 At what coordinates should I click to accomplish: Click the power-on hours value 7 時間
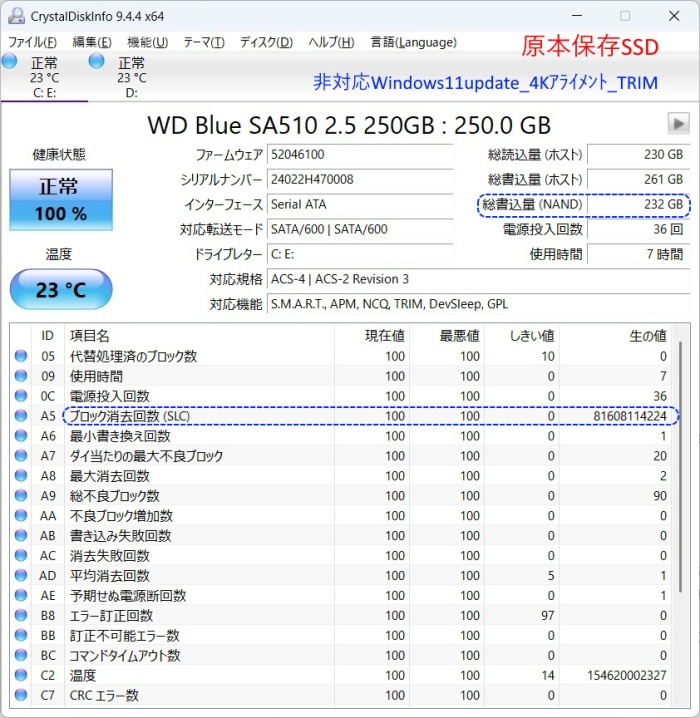coord(638,254)
